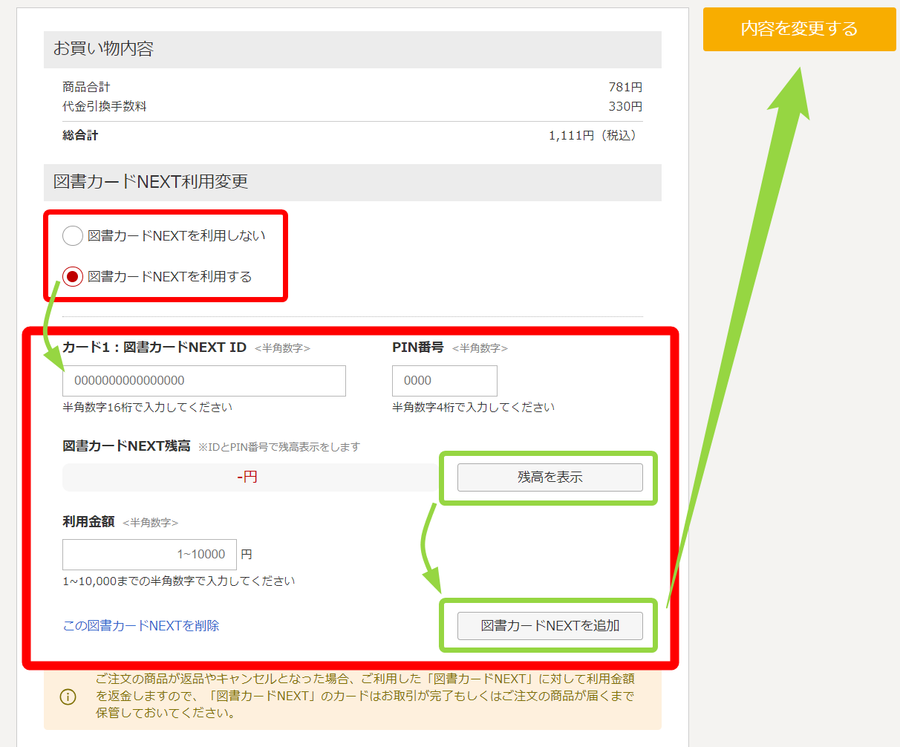
Task: Click the 半角数字4桁で入力してください hint
Action: 474,407
